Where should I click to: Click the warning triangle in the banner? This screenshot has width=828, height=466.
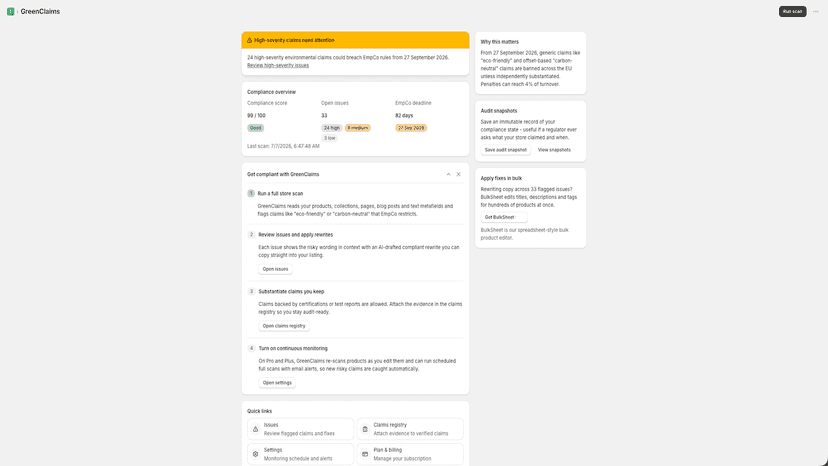point(250,40)
